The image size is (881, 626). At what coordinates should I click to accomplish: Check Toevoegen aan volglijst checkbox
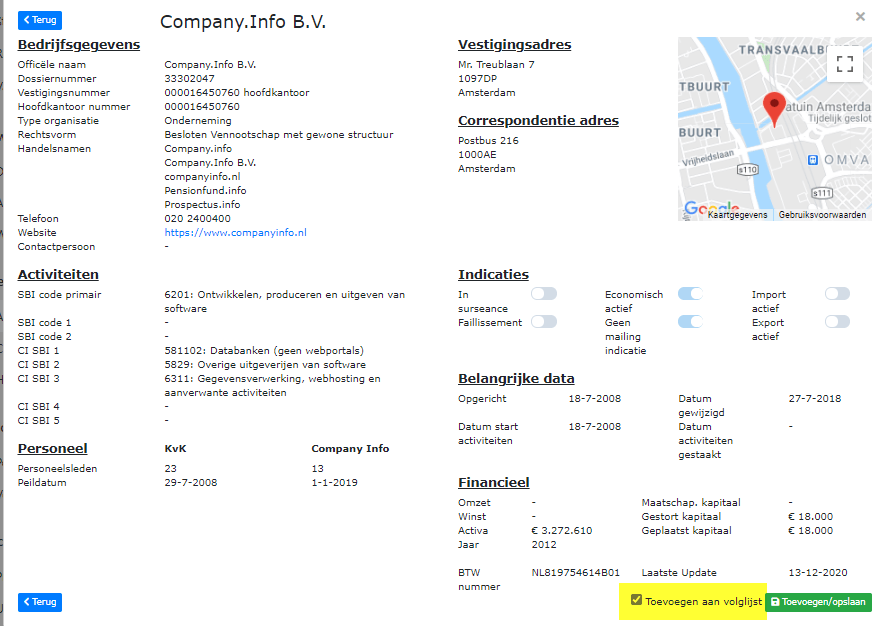(637, 601)
